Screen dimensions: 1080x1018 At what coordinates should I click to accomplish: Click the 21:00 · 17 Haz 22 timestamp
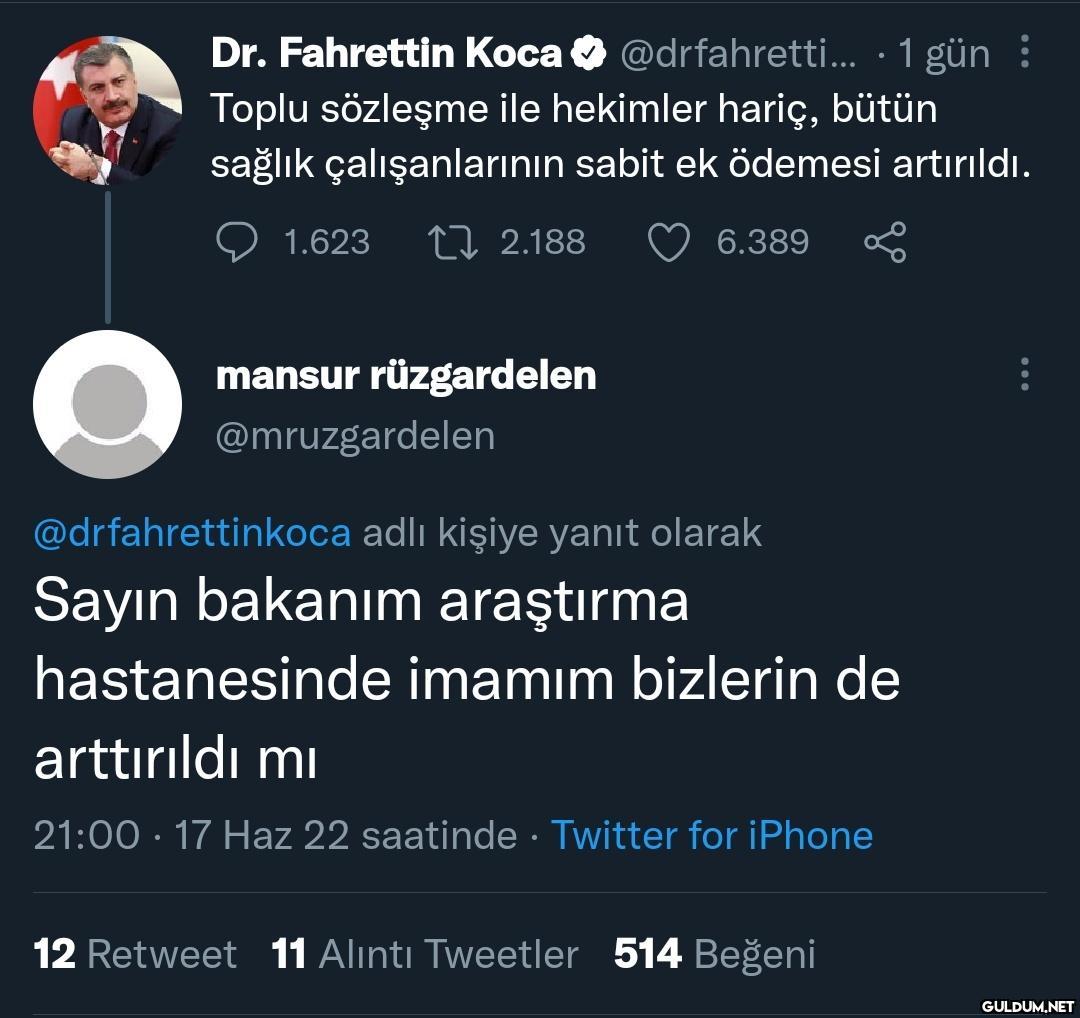[x=275, y=835]
